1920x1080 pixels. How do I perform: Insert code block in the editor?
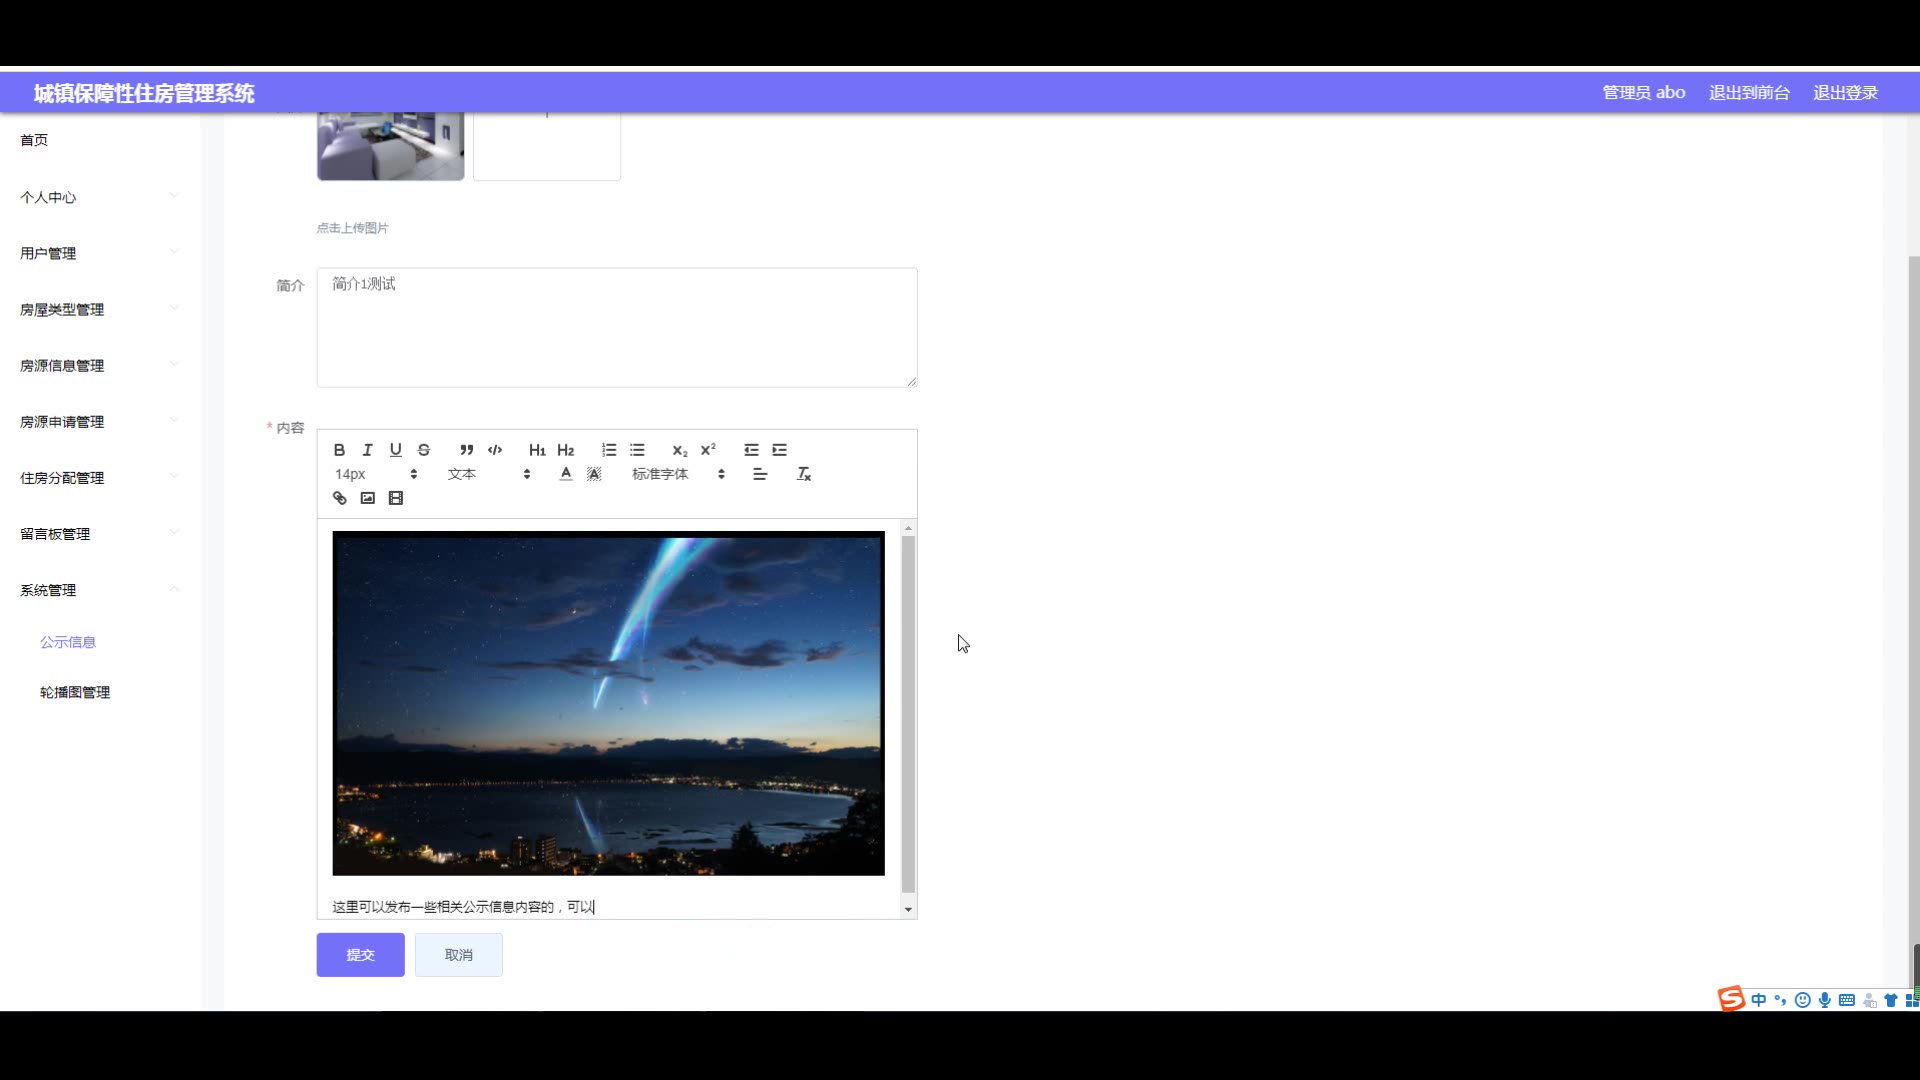(495, 450)
